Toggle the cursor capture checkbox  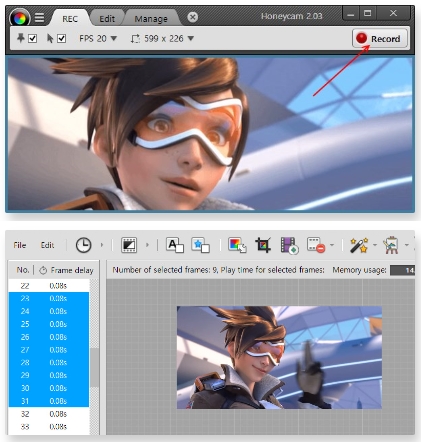(61, 39)
